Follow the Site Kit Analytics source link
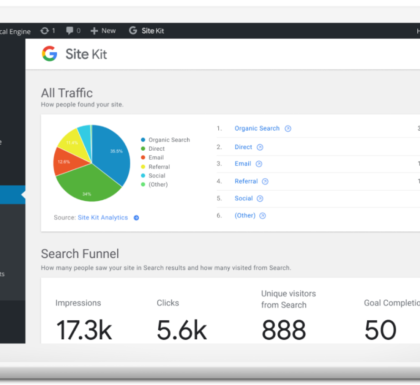 [103, 217]
